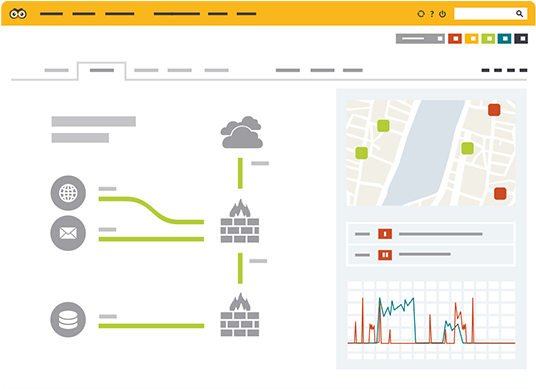This screenshot has height=389, width=536.
Task: Toggle the green status filter square
Action: (488, 39)
